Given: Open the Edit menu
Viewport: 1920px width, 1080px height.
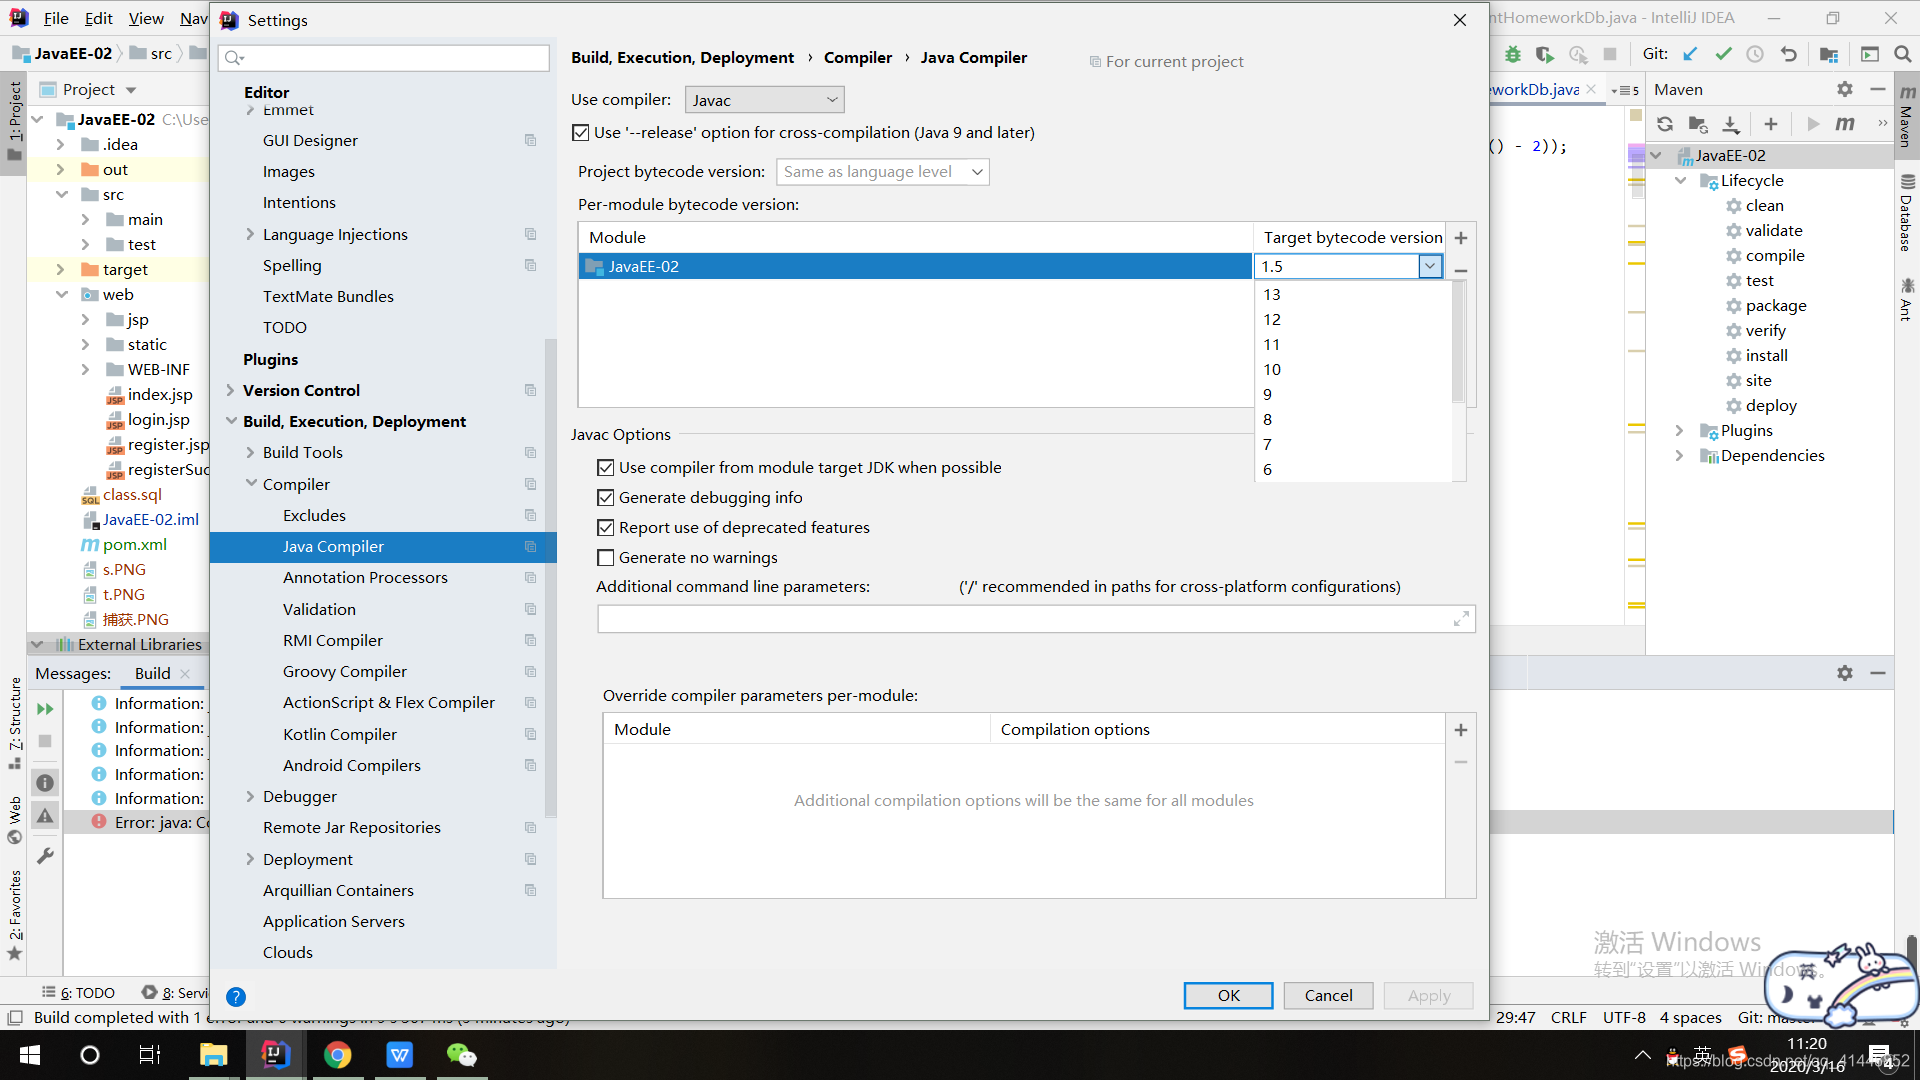Looking at the screenshot, I should (98, 18).
